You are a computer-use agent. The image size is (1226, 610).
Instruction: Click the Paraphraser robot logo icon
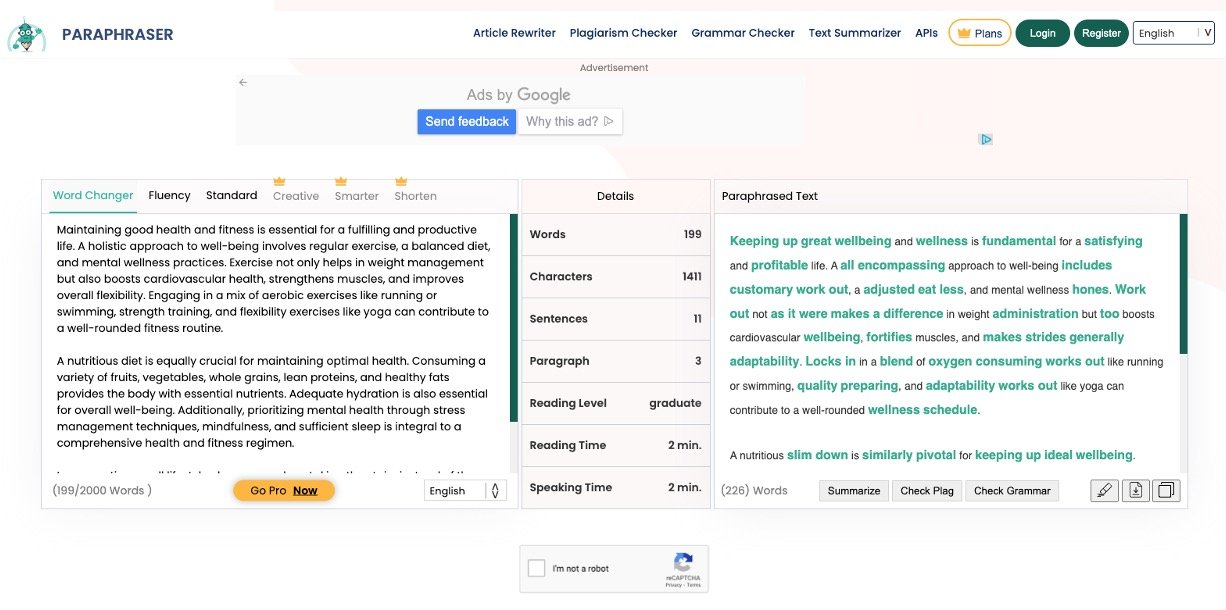(26, 34)
